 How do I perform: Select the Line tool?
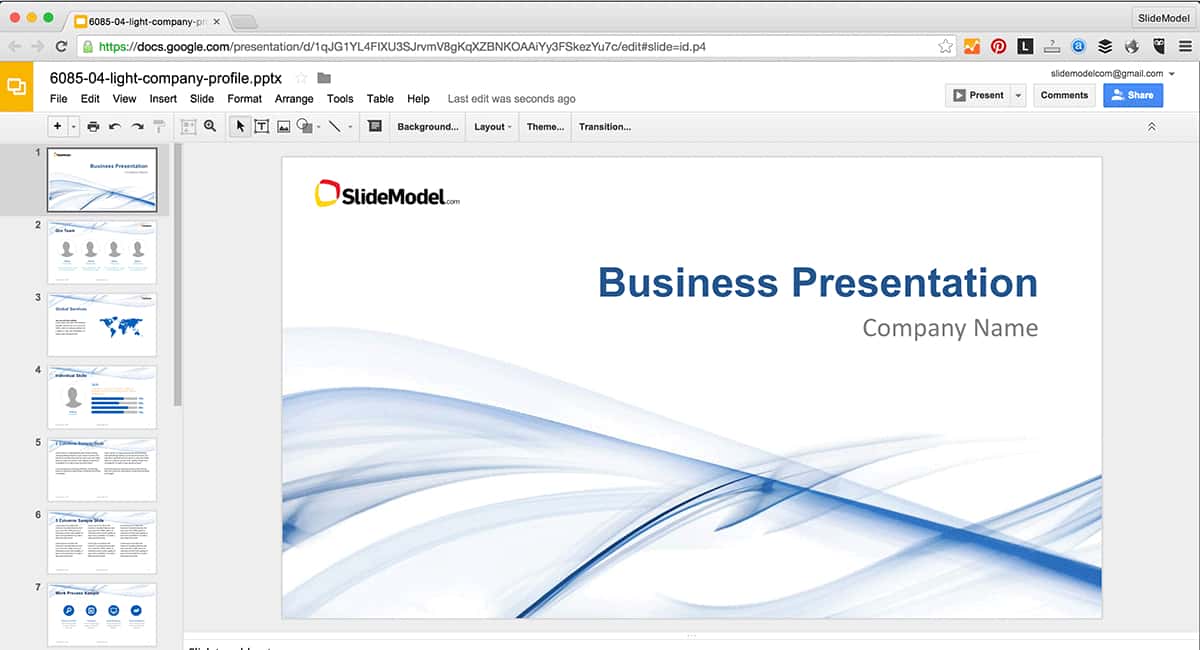334,127
